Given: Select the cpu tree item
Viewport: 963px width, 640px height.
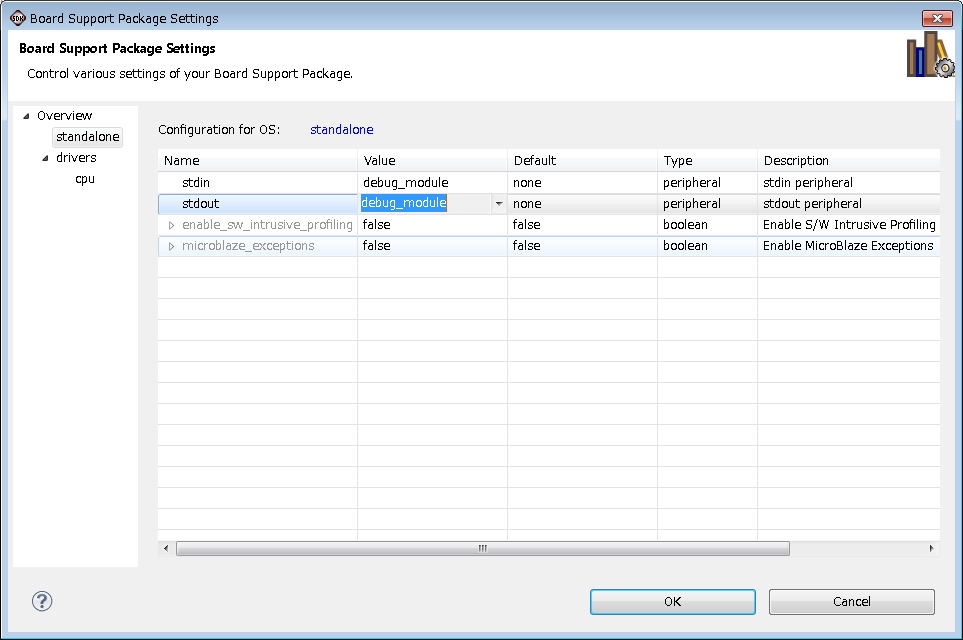Looking at the screenshot, I should click(85, 179).
